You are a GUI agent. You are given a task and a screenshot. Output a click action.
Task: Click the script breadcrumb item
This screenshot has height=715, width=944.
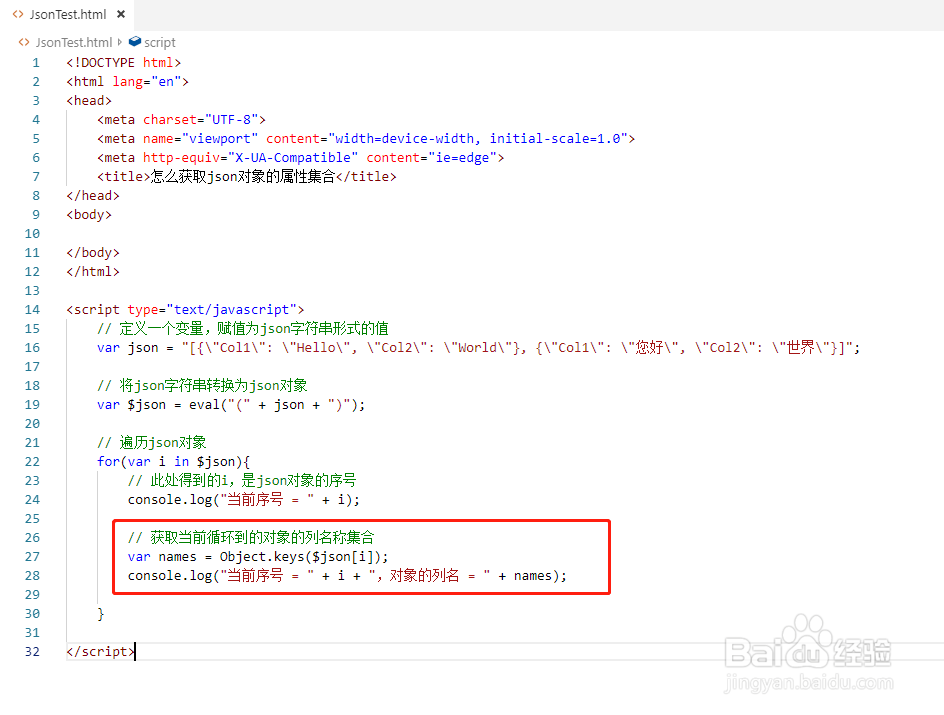click(160, 43)
